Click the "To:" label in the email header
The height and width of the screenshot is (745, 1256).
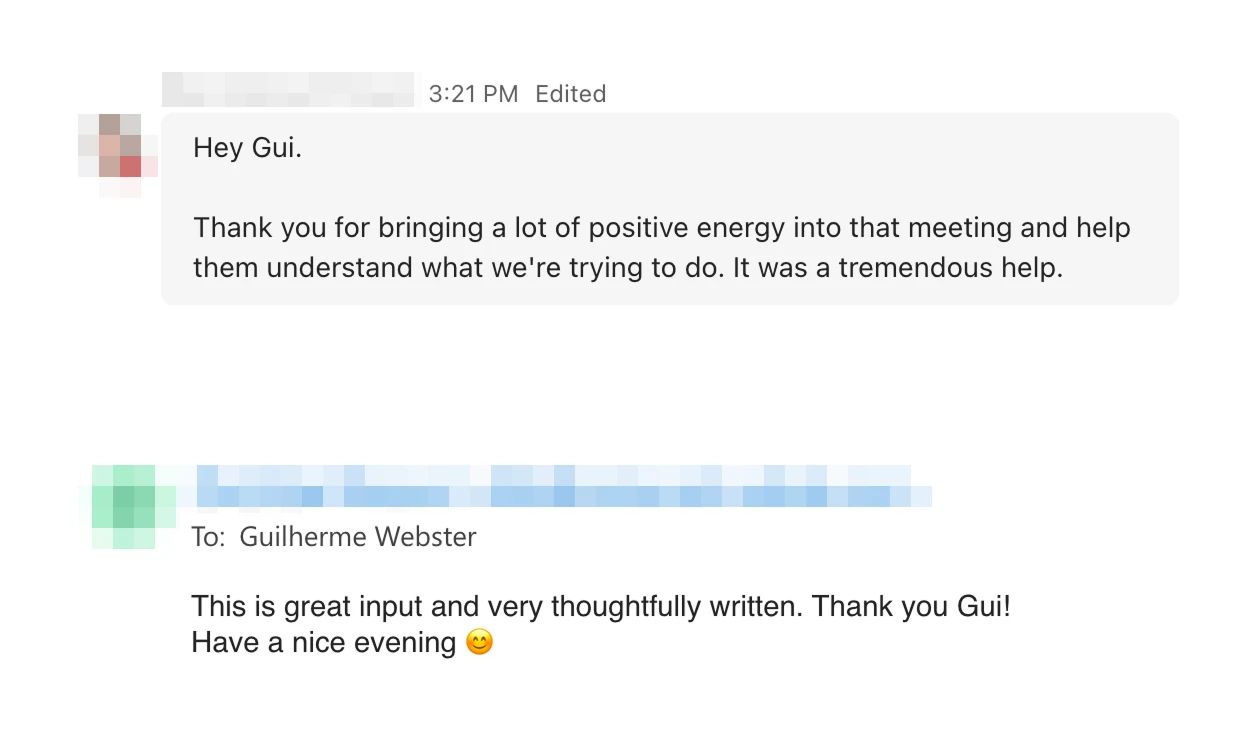pyautogui.click(x=208, y=537)
